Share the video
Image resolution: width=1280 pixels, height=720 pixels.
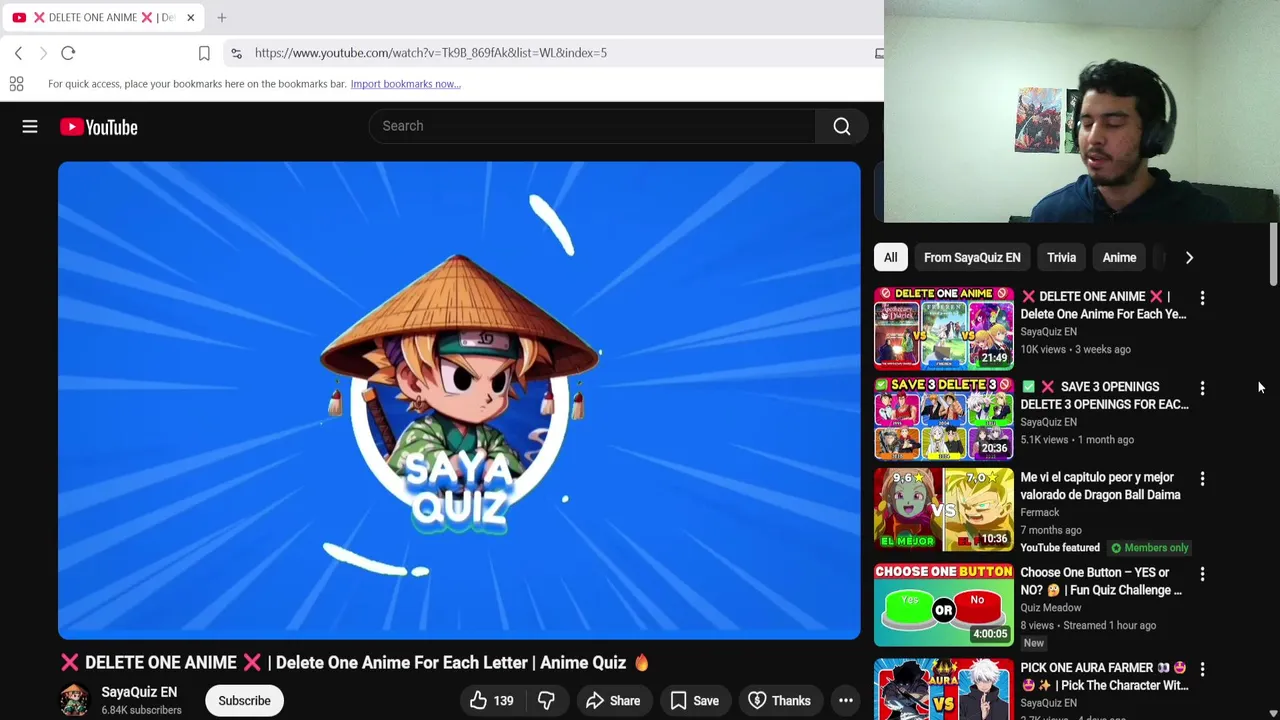pyautogui.click(x=613, y=701)
